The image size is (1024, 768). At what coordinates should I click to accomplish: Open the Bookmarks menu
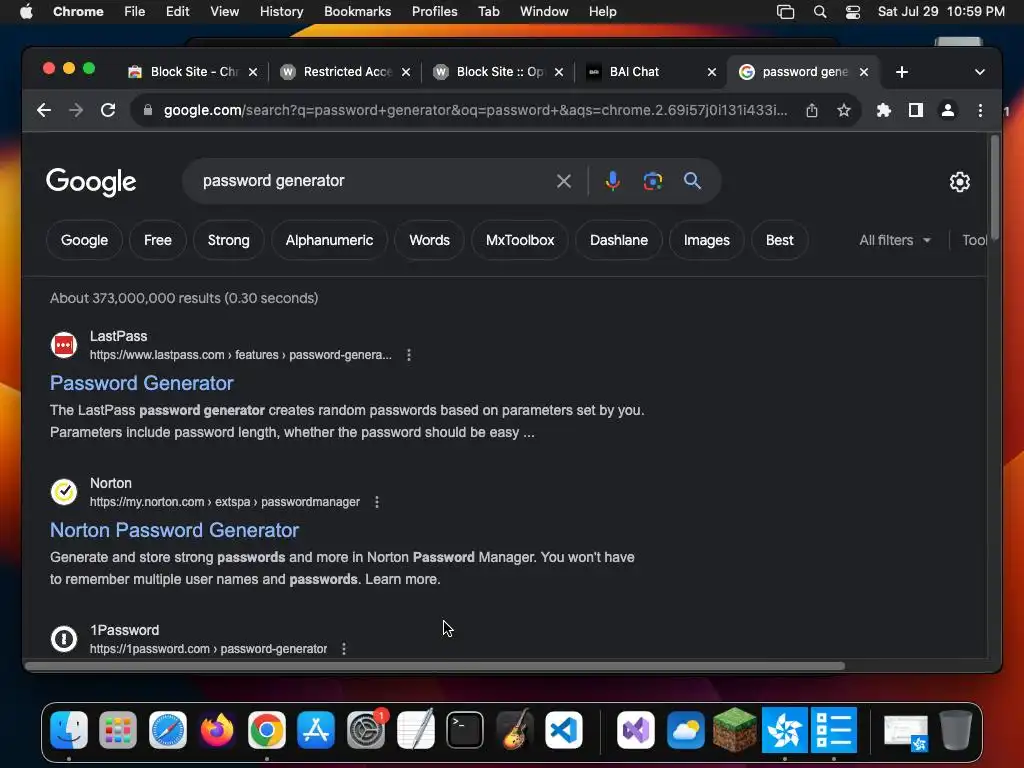point(357,12)
